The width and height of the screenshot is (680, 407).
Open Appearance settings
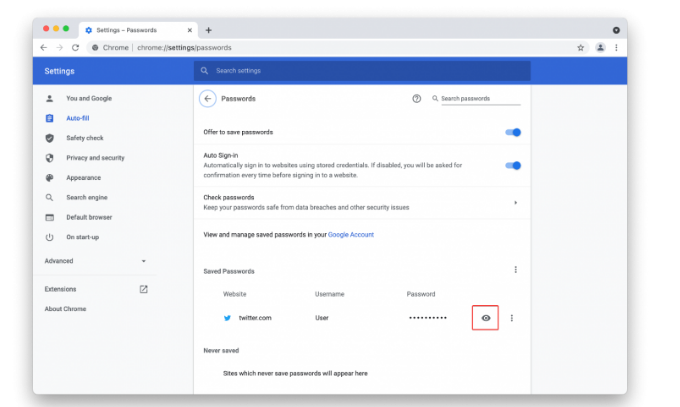[x=83, y=178]
